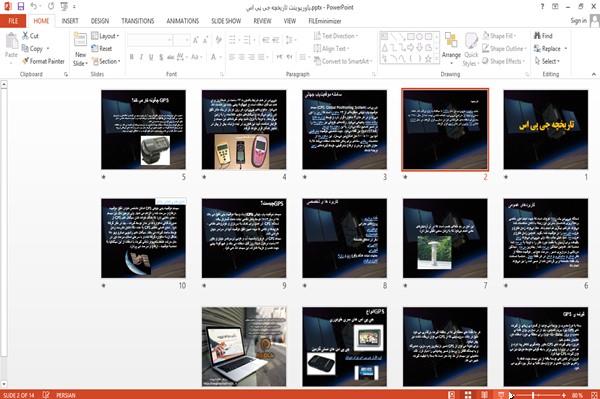The image size is (600, 399).
Task: Open the Shape Fill dropdown
Action: [x=499, y=36]
